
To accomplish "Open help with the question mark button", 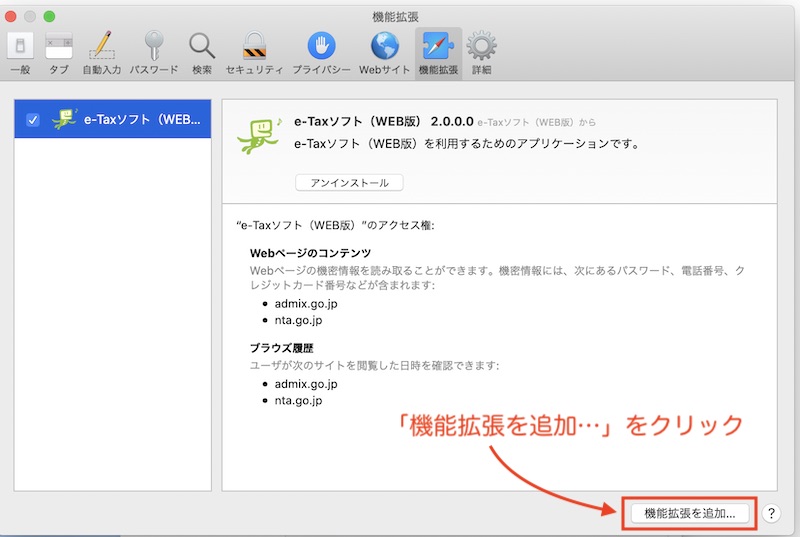I will [x=771, y=513].
